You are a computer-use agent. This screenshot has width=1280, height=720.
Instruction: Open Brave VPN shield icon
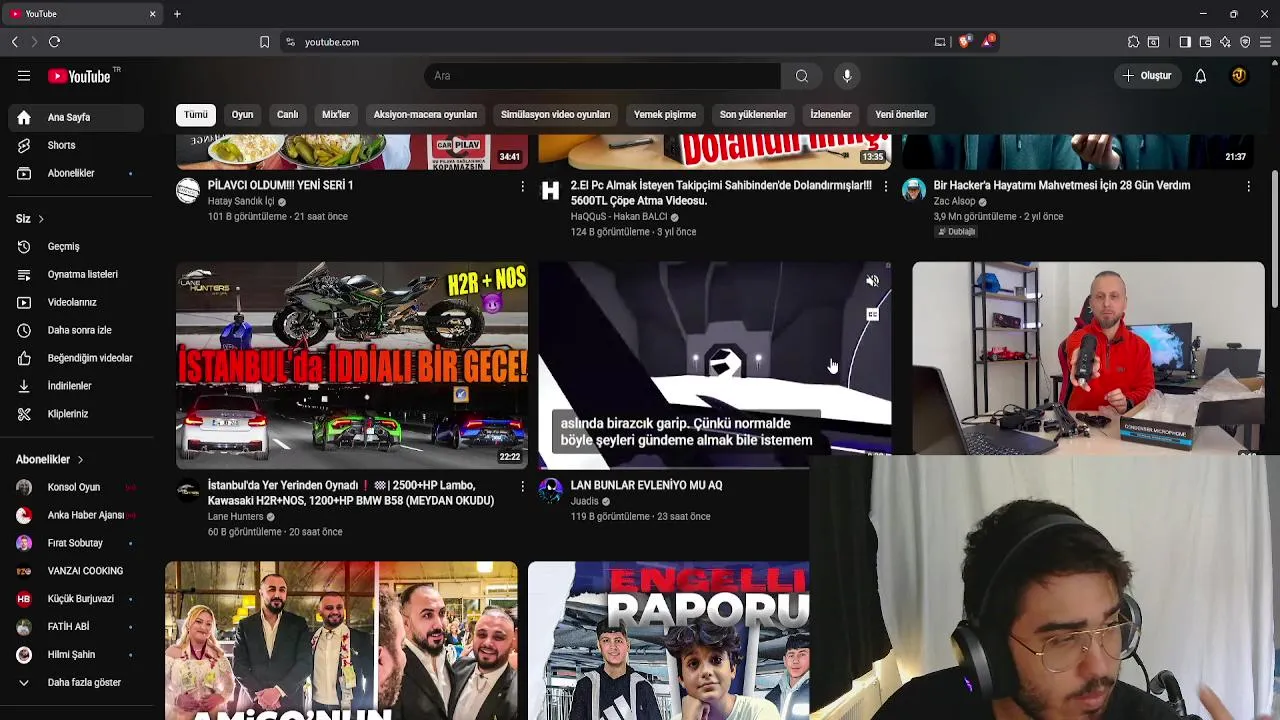1245,42
